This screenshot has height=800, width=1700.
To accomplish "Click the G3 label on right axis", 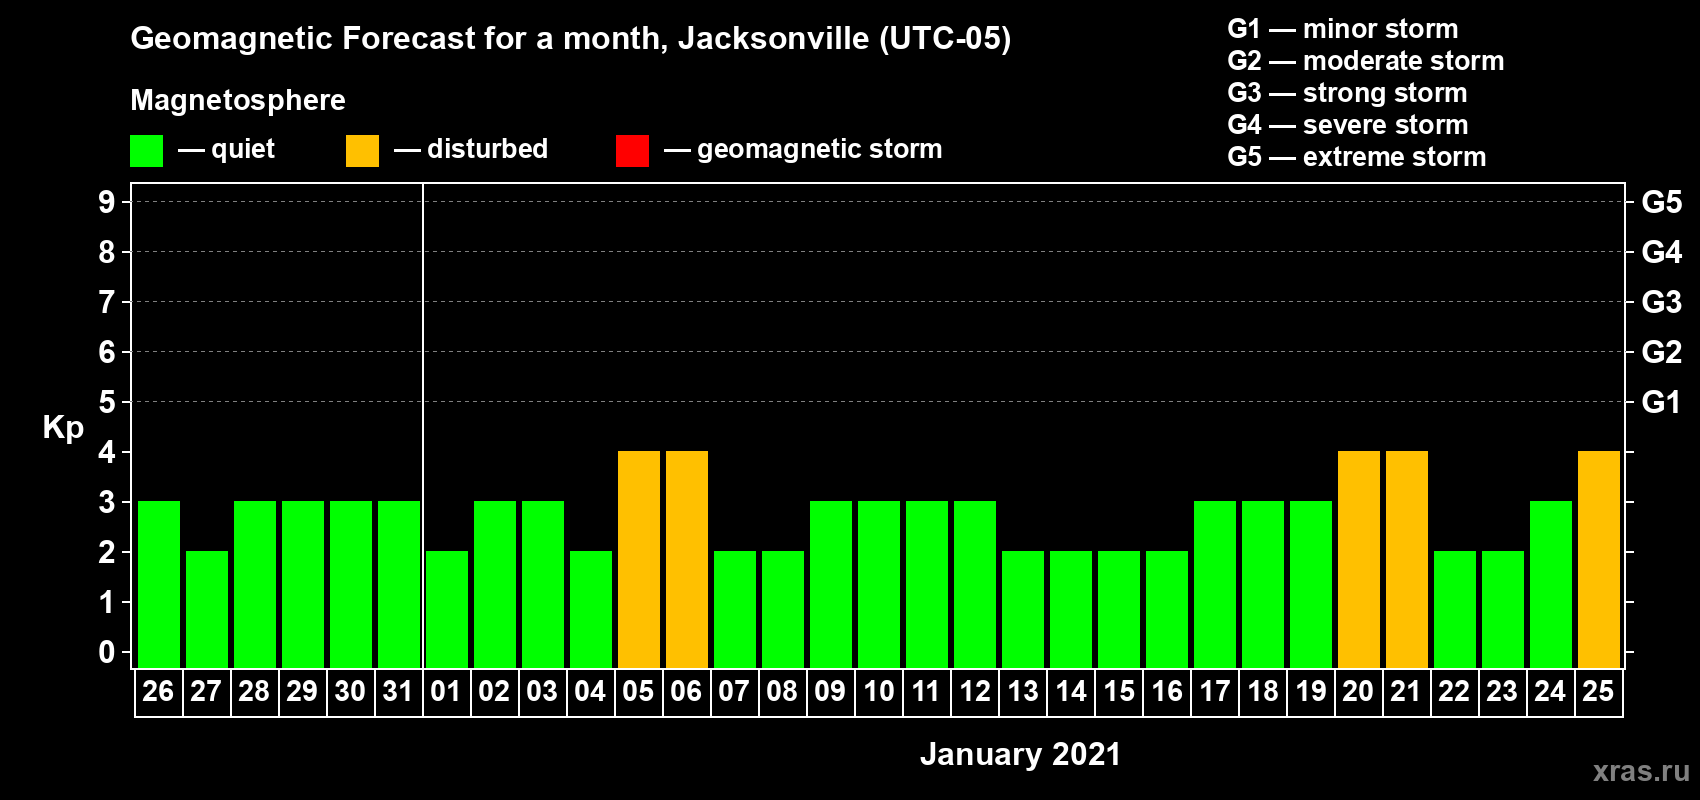I will pyautogui.click(x=1662, y=302).
